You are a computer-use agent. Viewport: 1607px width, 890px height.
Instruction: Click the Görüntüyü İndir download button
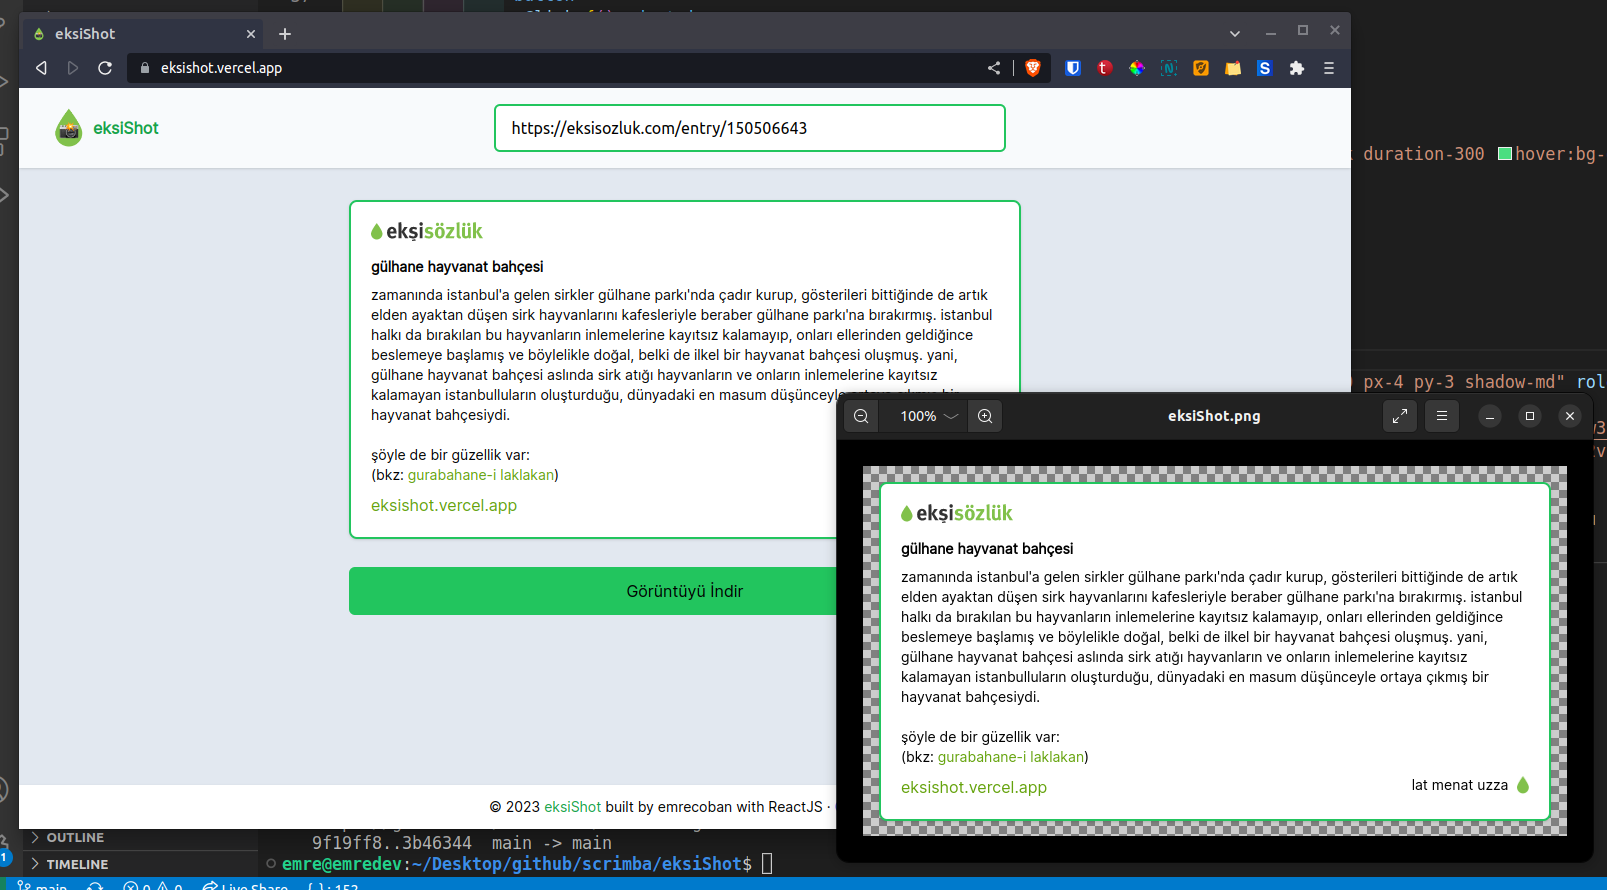point(592,591)
